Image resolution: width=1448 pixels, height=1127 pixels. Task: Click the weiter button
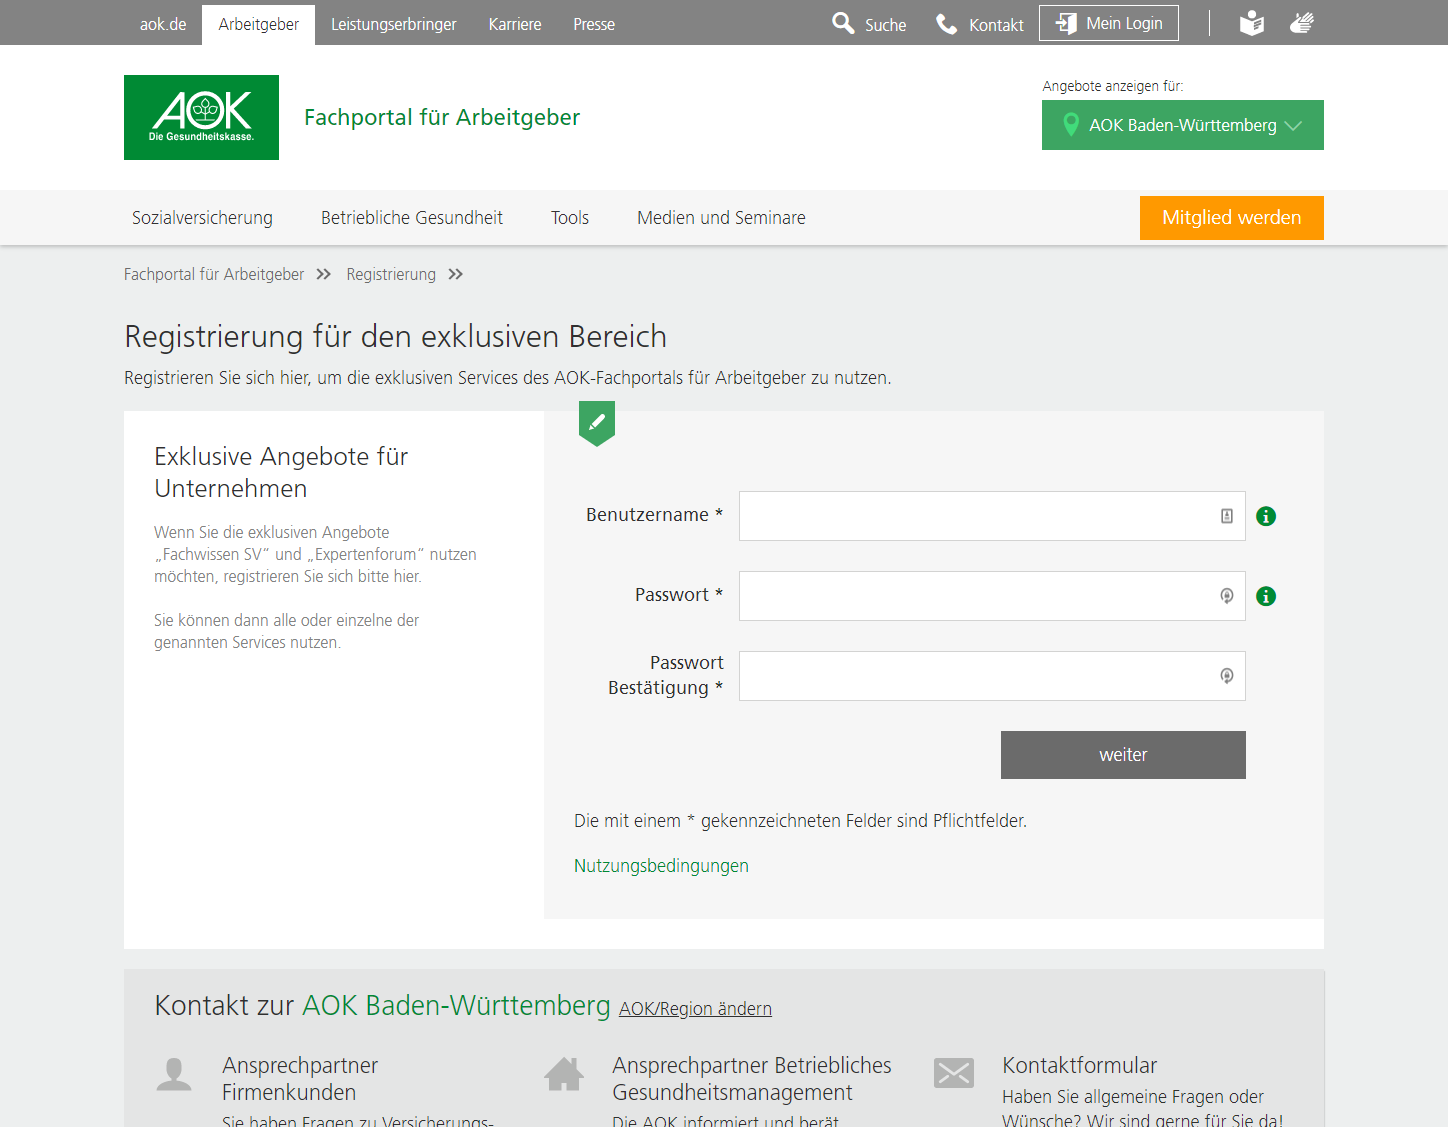[x=1123, y=755]
